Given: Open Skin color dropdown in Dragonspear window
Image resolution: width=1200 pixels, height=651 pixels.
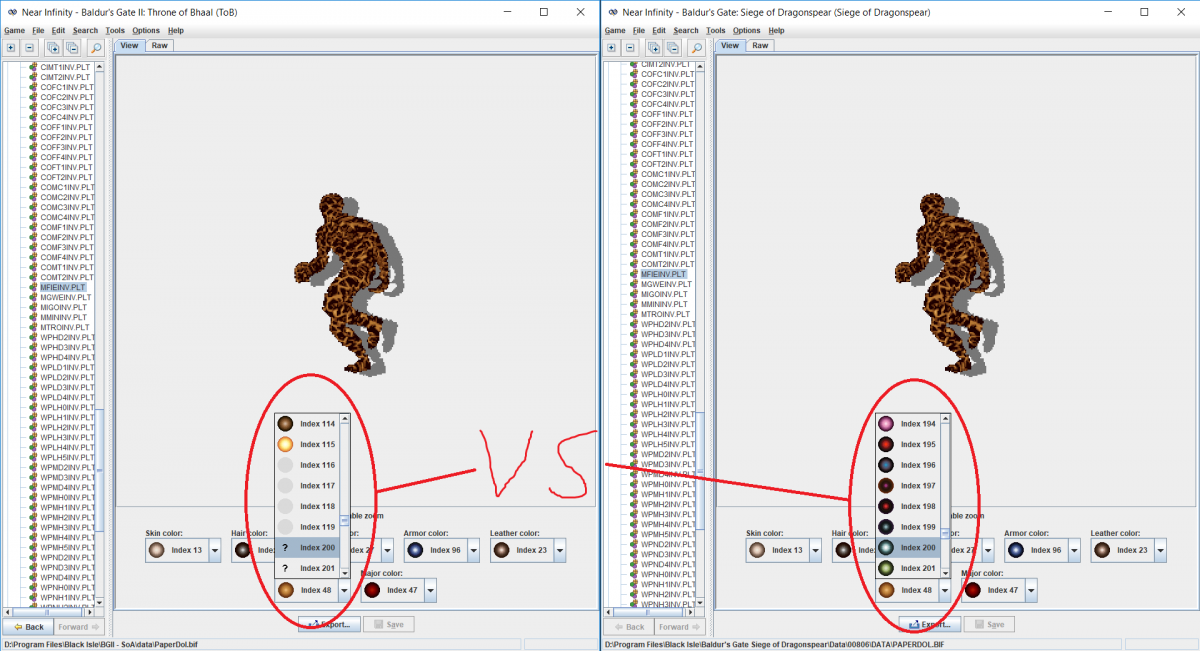Looking at the screenshot, I should pos(814,550).
